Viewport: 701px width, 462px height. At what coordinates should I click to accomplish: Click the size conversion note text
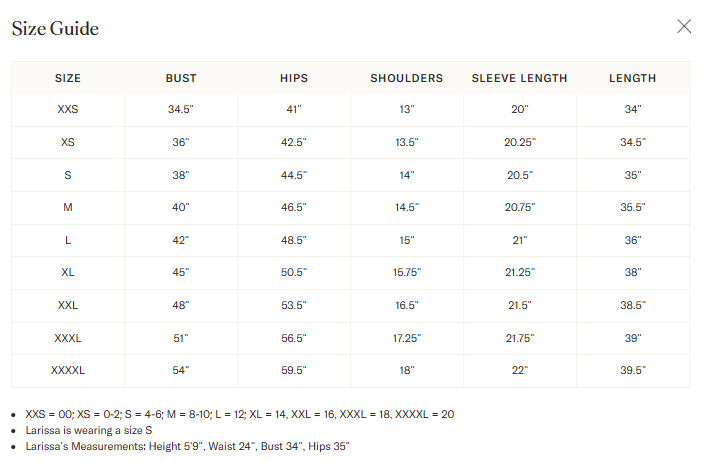point(240,414)
